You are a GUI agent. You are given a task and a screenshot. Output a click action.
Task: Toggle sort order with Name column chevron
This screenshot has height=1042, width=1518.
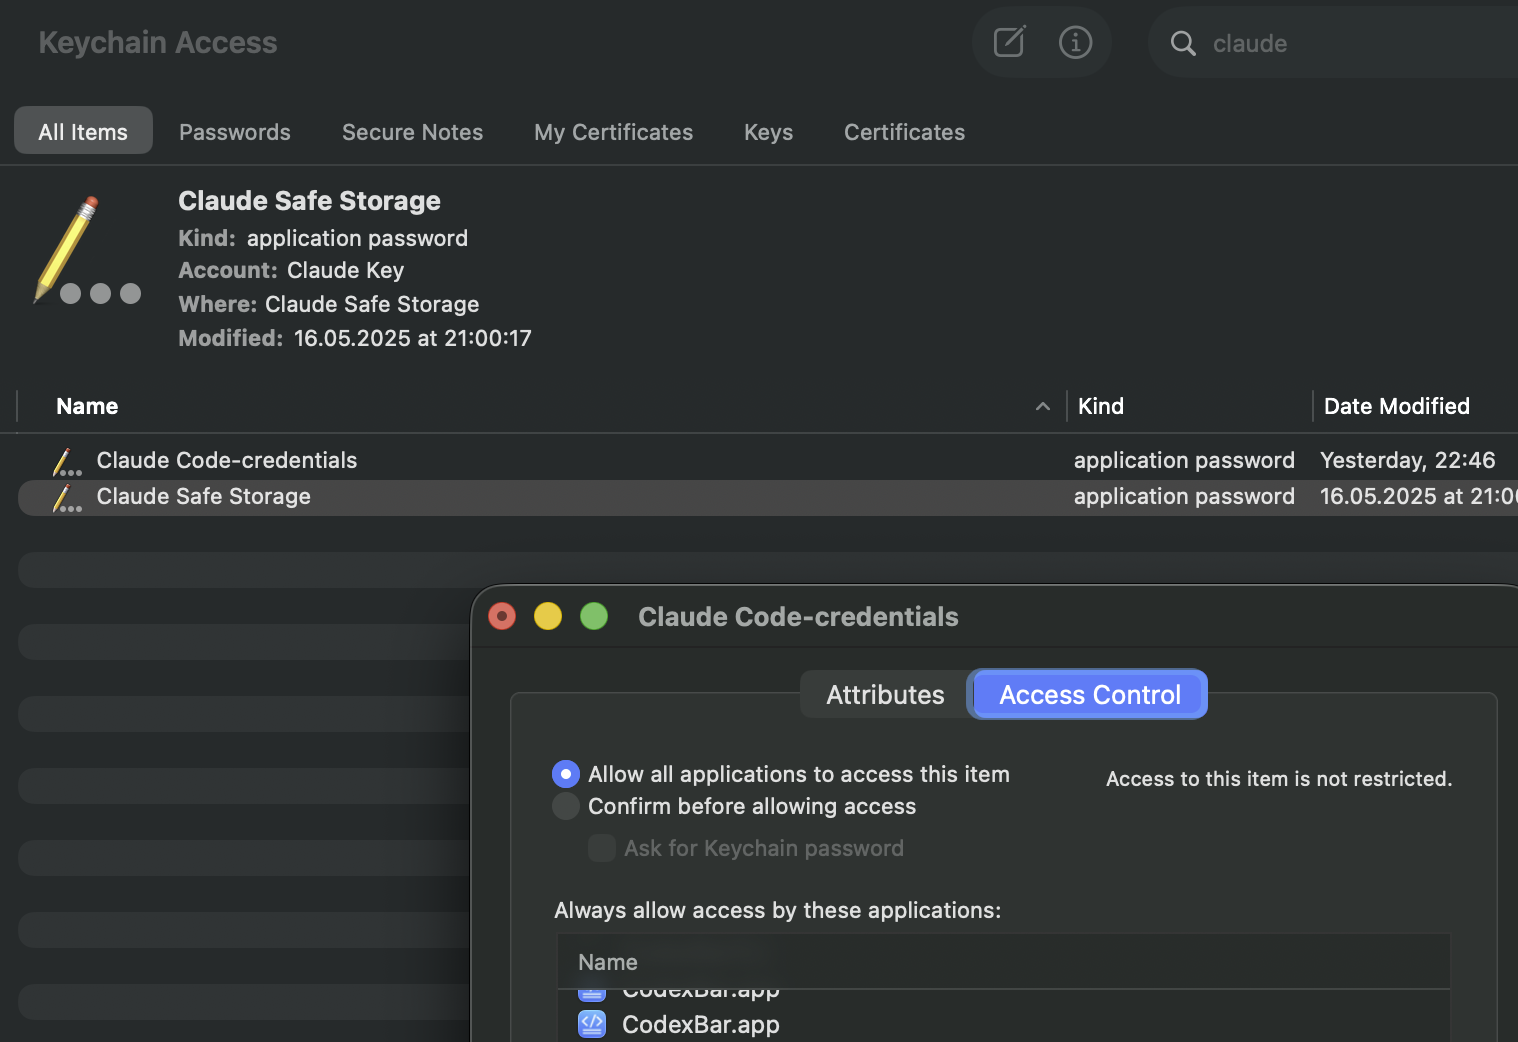click(1042, 406)
